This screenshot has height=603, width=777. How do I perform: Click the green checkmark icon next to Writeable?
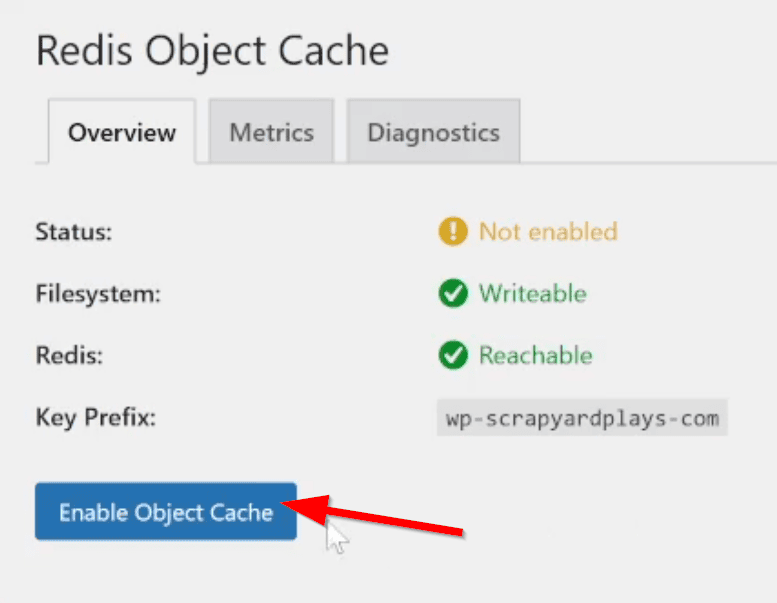click(453, 294)
